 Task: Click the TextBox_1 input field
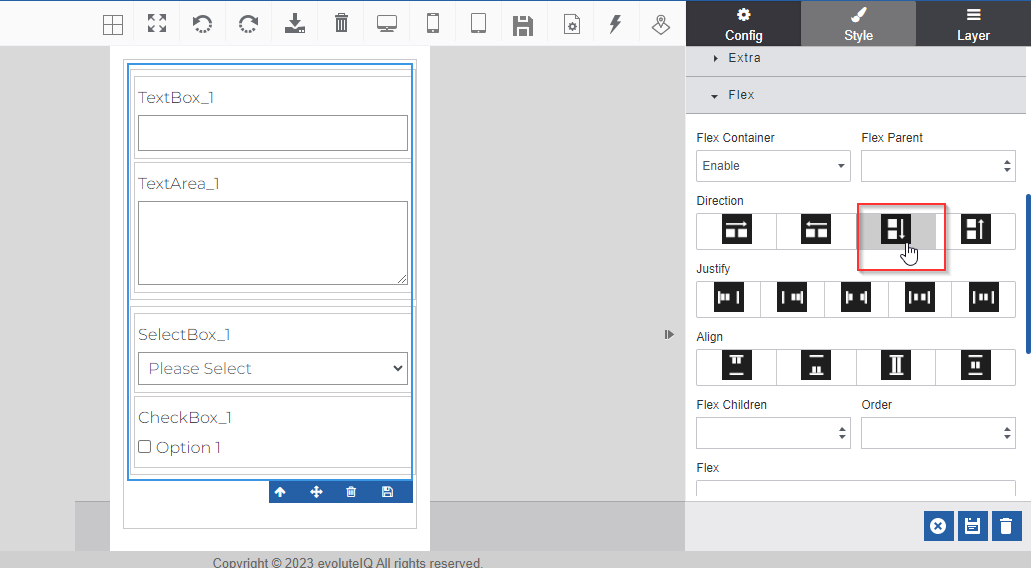click(273, 133)
